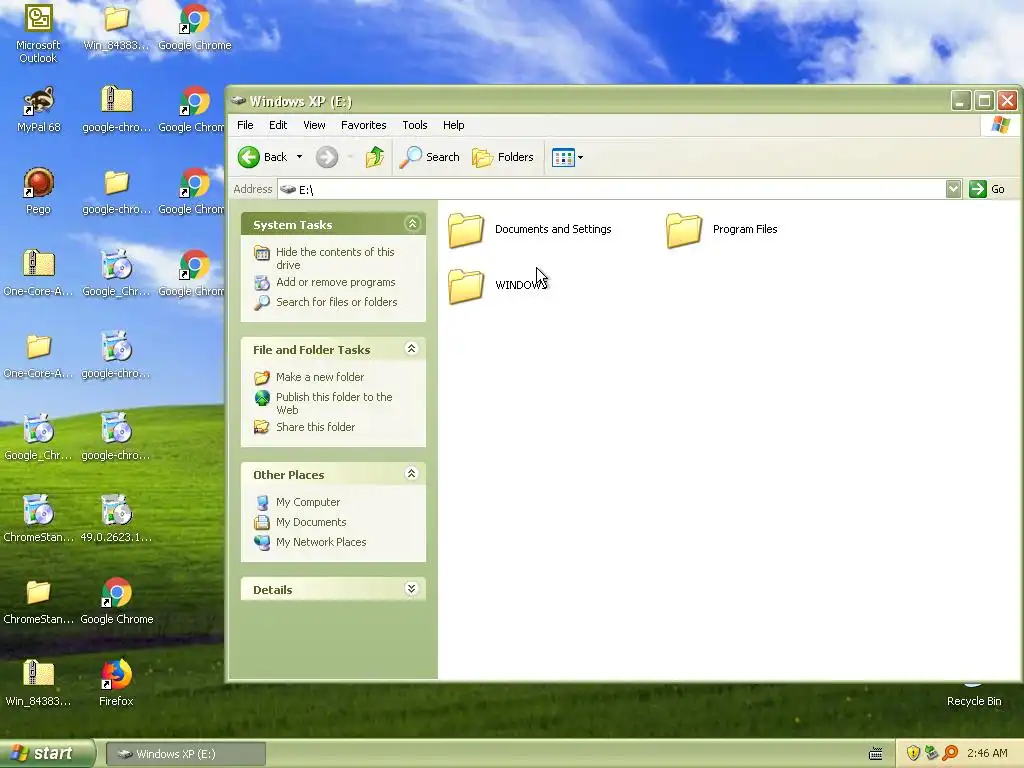Select the 49.0.2623.1... installer icon
This screenshot has width=1024, height=768.
pos(116,519)
